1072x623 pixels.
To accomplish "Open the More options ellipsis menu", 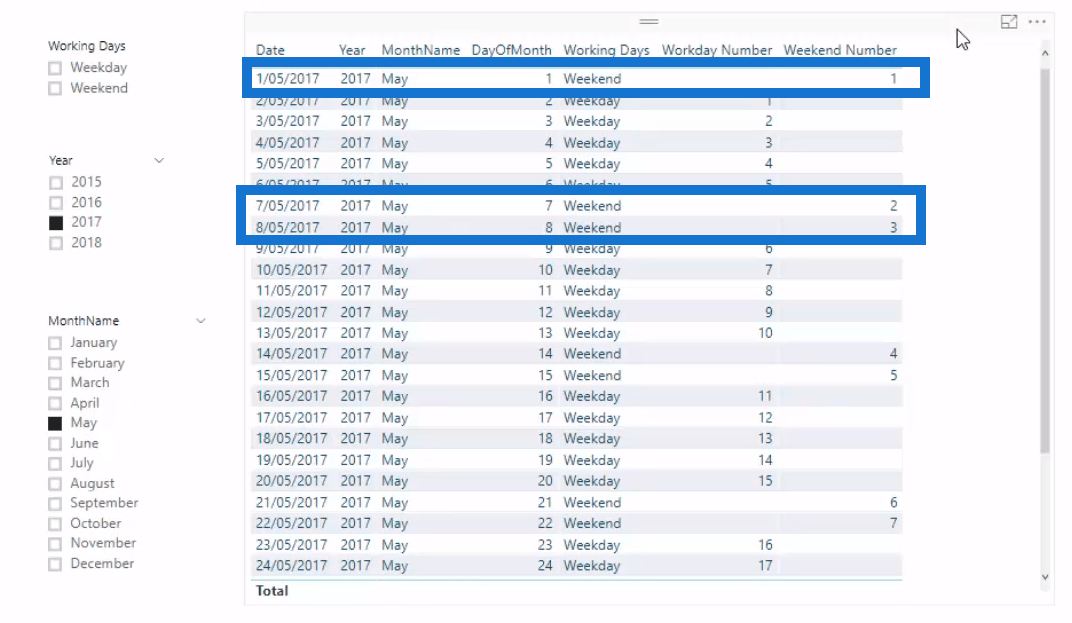I will (1037, 22).
